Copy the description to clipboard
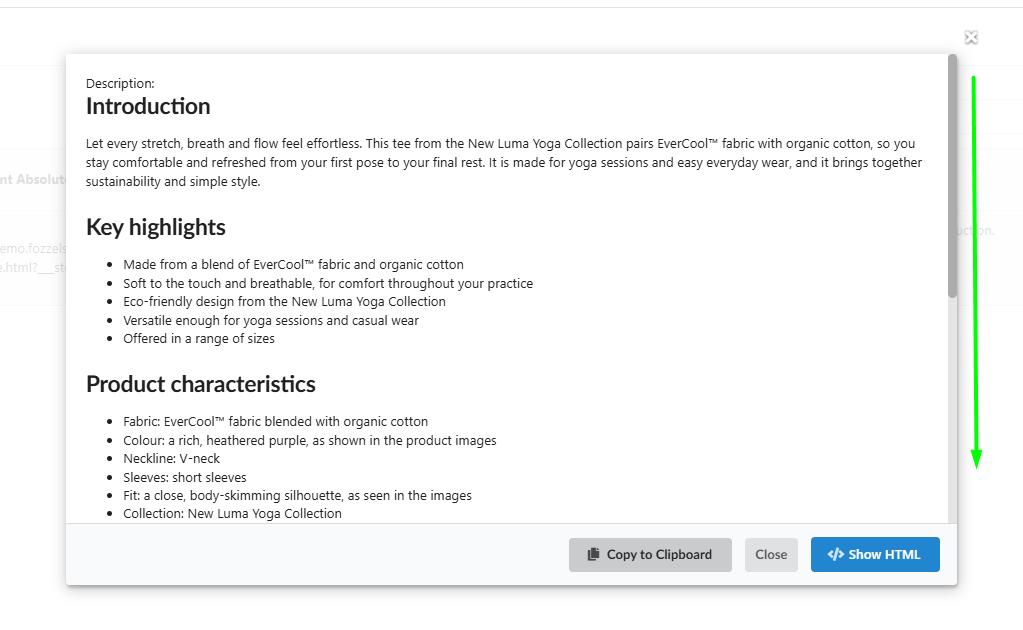This screenshot has width=1023, height=630. (650, 554)
